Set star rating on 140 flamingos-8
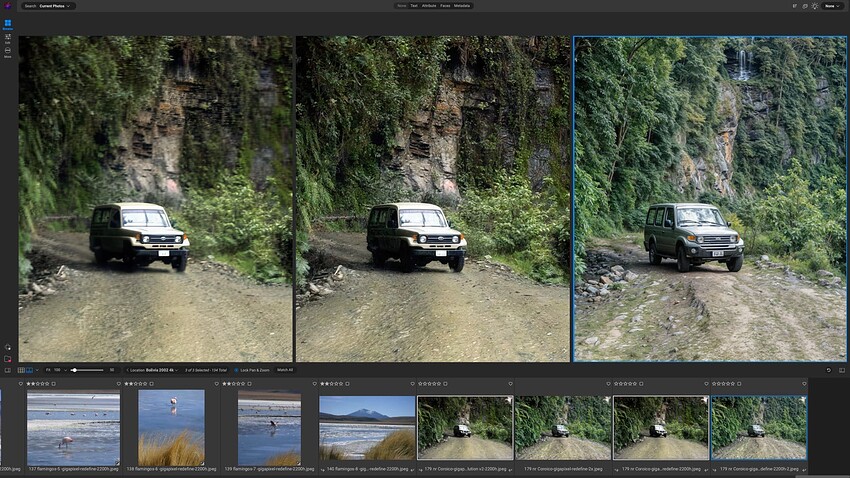 coord(331,384)
